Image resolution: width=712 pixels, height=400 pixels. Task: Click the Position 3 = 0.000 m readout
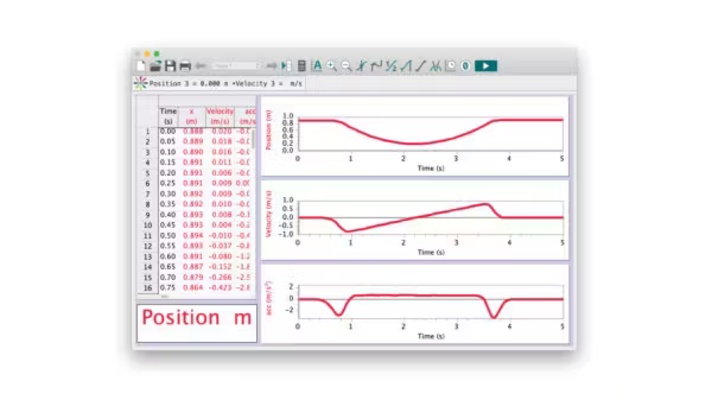point(189,84)
